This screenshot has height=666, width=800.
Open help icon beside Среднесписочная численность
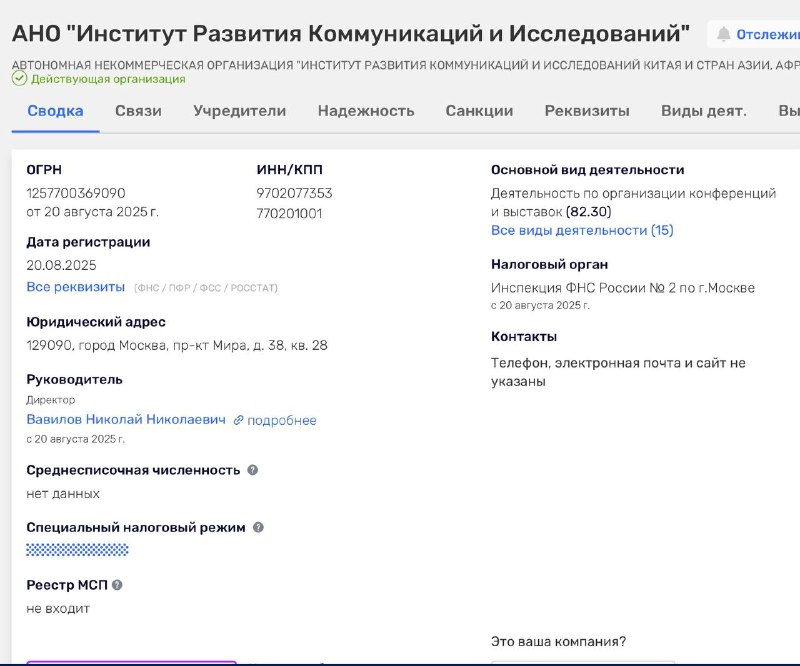(253, 470)
